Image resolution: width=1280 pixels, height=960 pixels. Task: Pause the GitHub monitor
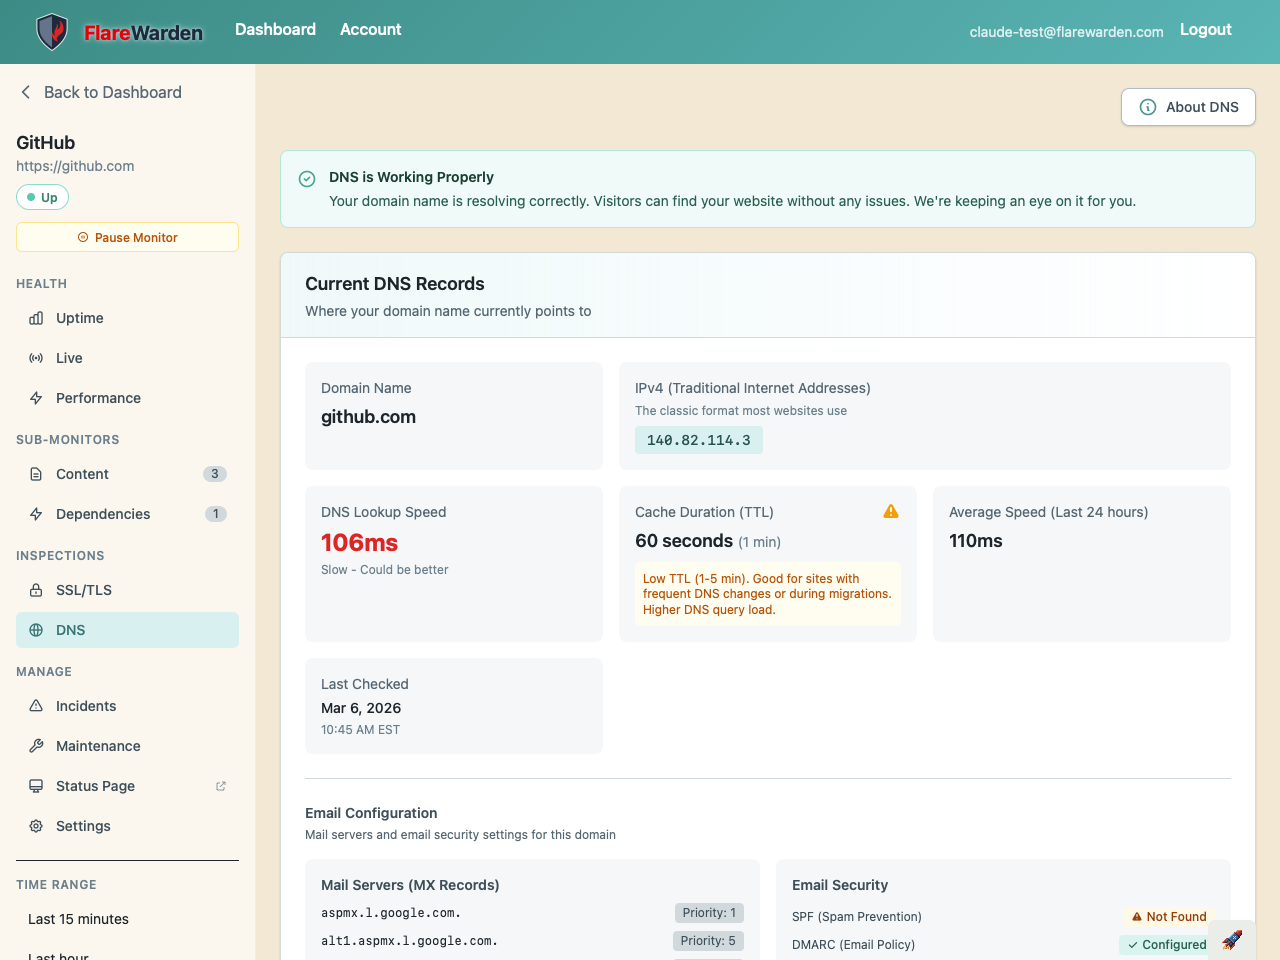click(127, 237)
